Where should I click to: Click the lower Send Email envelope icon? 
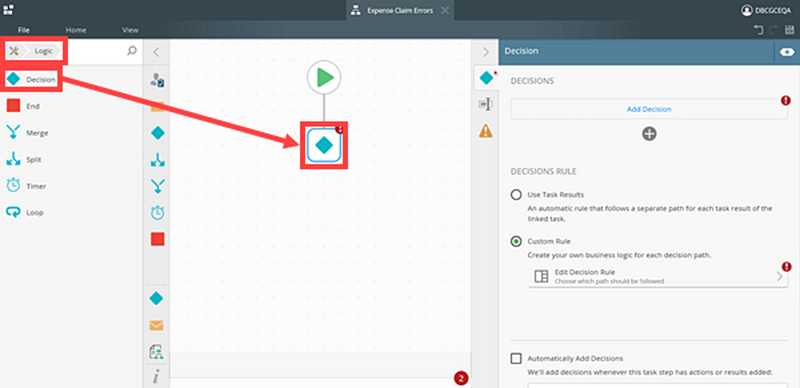coord(156,325)
